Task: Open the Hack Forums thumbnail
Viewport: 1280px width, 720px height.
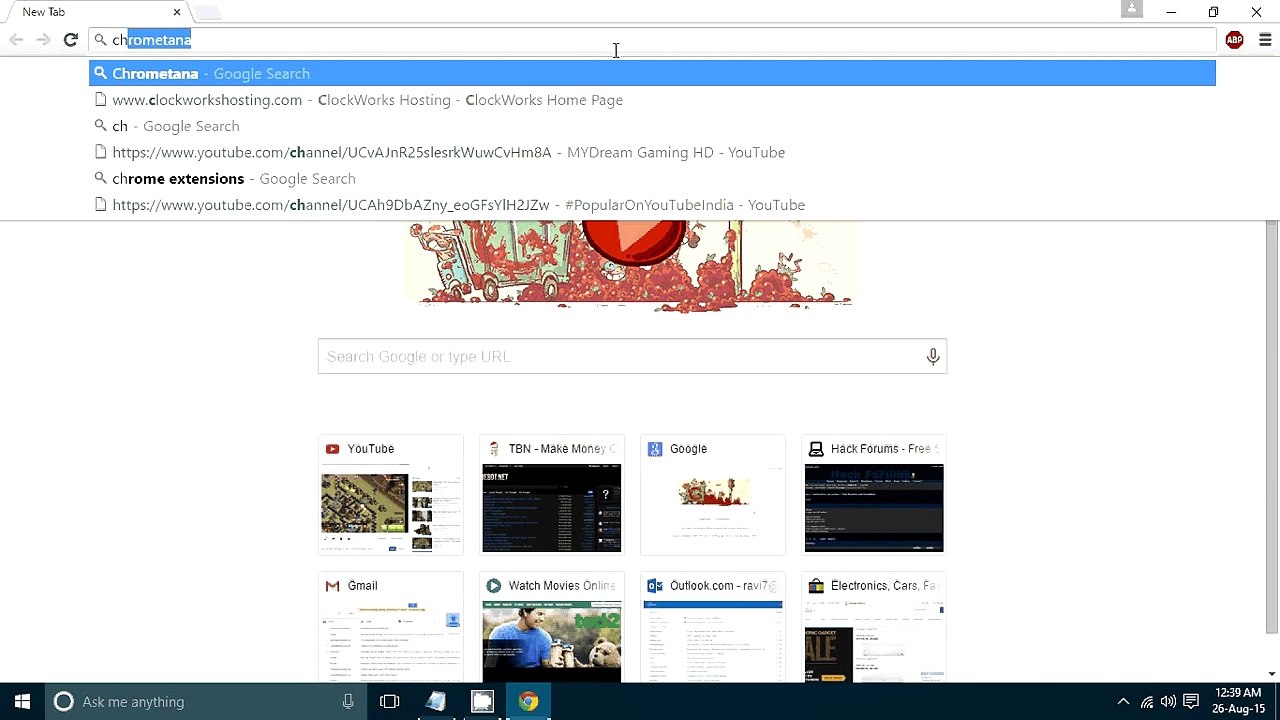Action: [874, 495]
